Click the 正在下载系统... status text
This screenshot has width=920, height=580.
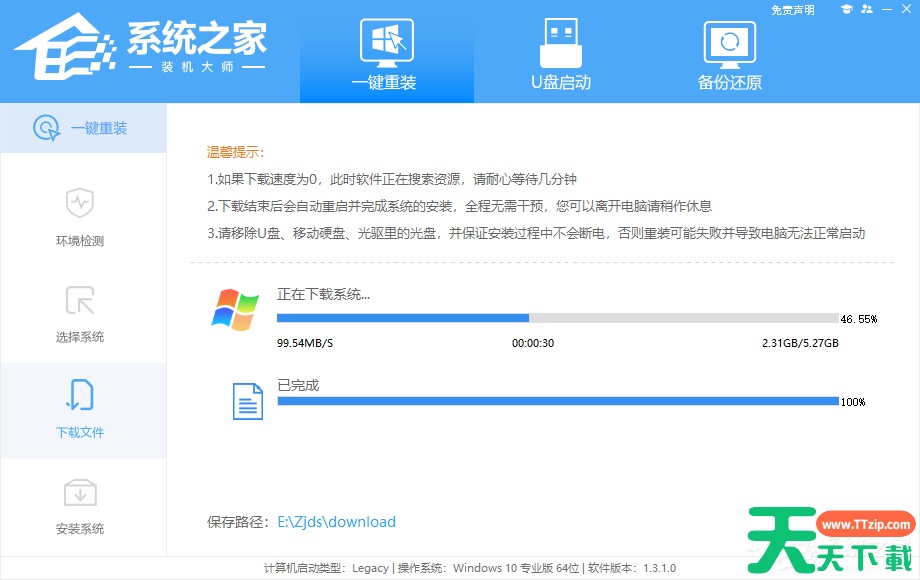pyautogui.click(x=323, y=294)
